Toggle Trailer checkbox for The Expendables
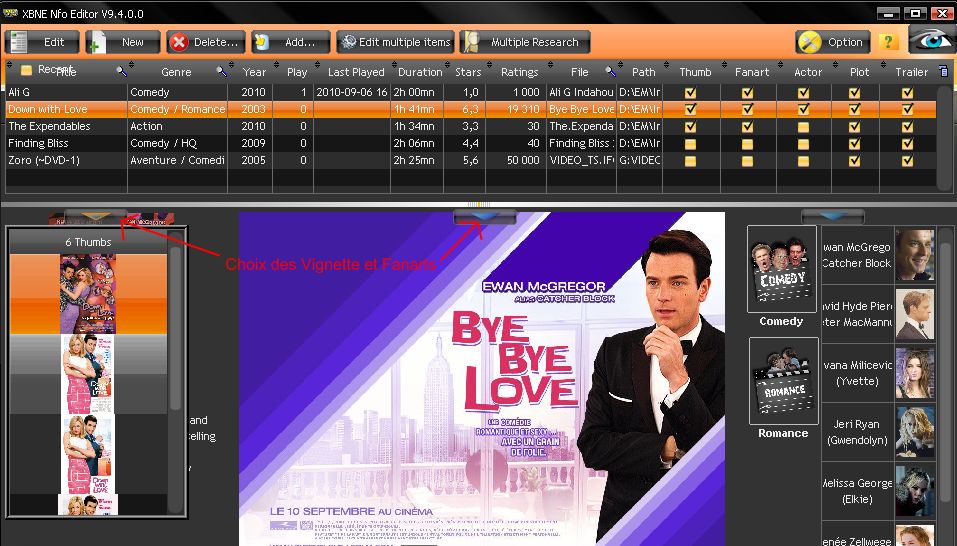 coord(908,127)
